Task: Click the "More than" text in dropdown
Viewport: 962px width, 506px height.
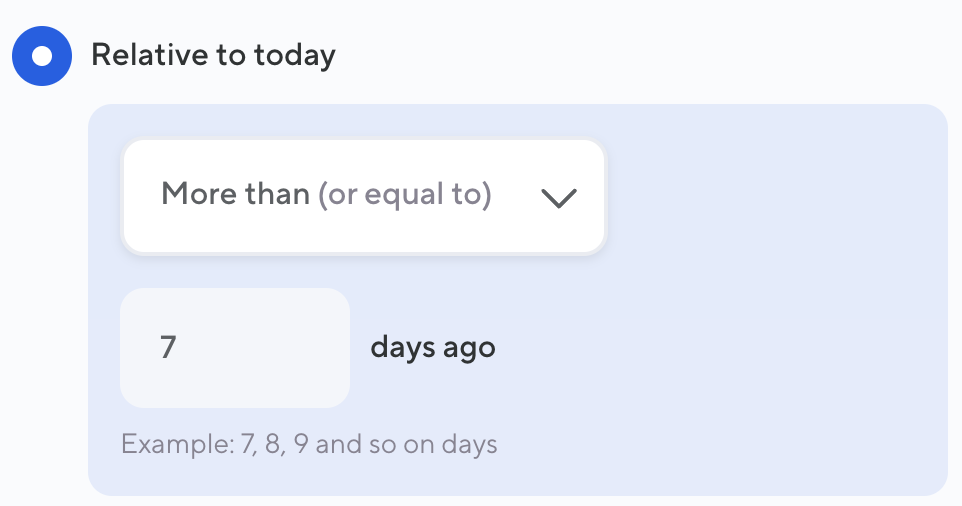Action: click(x=235, y=194)
